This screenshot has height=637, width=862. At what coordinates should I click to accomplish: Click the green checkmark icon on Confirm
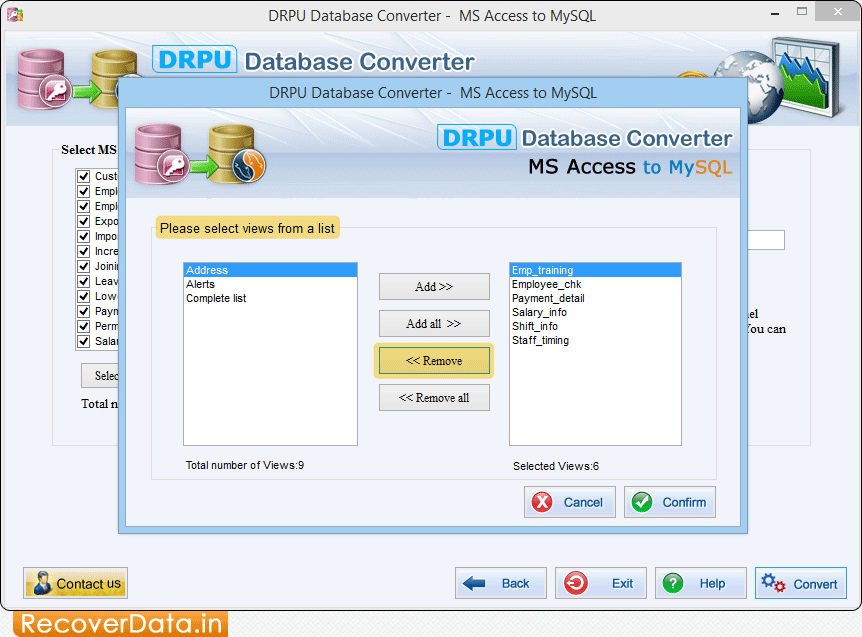tap(642, 502)
